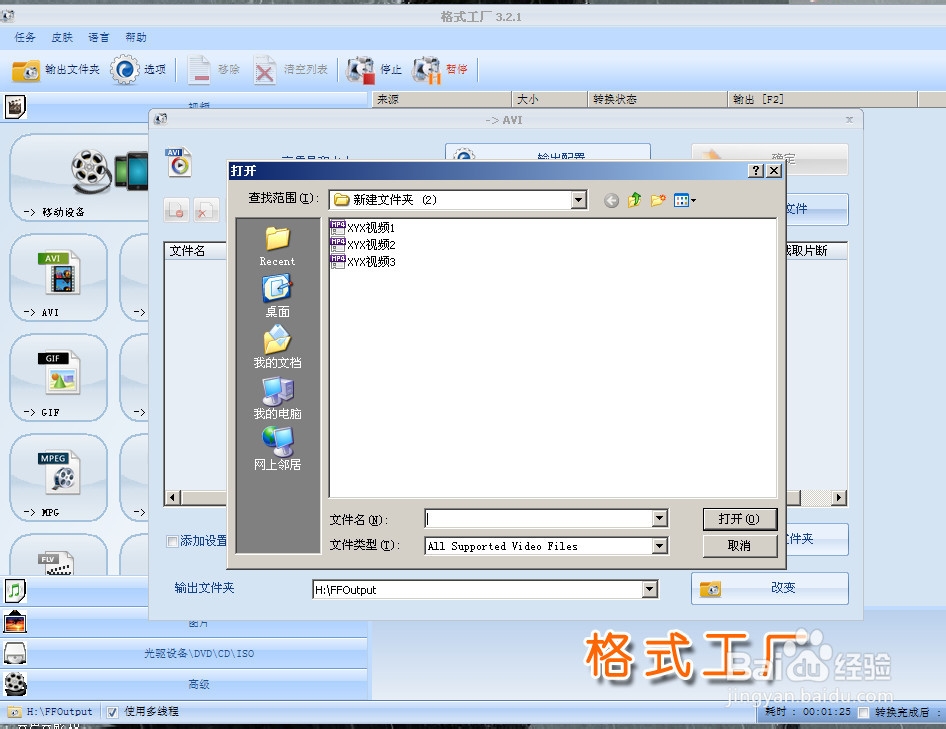946x729 pixels.
Task: Choose the FLV format icon in sidebar
Action: (56, 564)
